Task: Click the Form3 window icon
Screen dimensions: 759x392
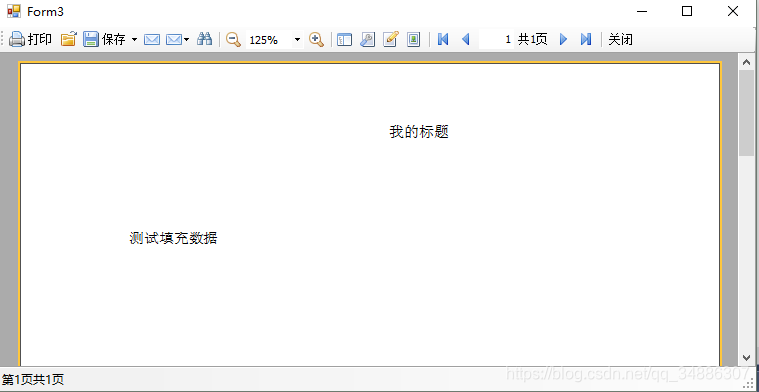Action: click(14, 11)
